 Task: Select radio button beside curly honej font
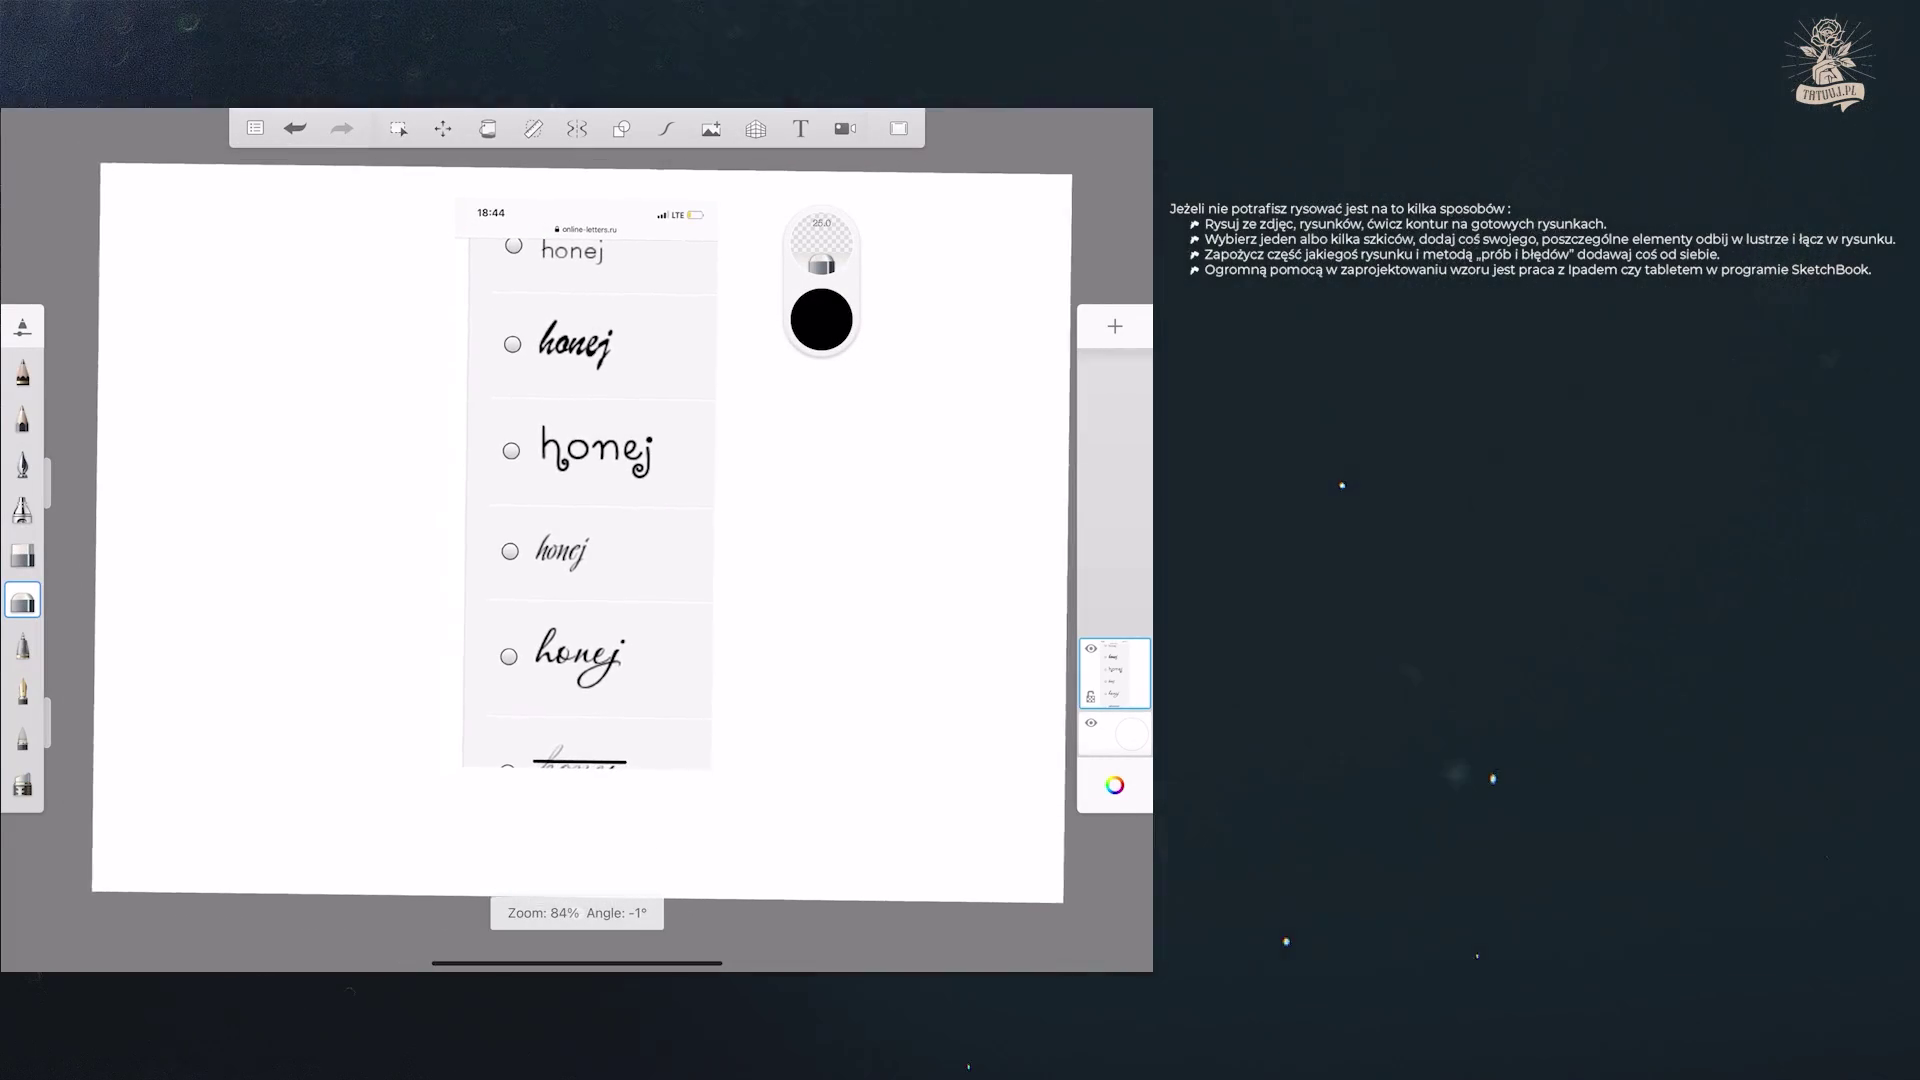pos(511,451)
